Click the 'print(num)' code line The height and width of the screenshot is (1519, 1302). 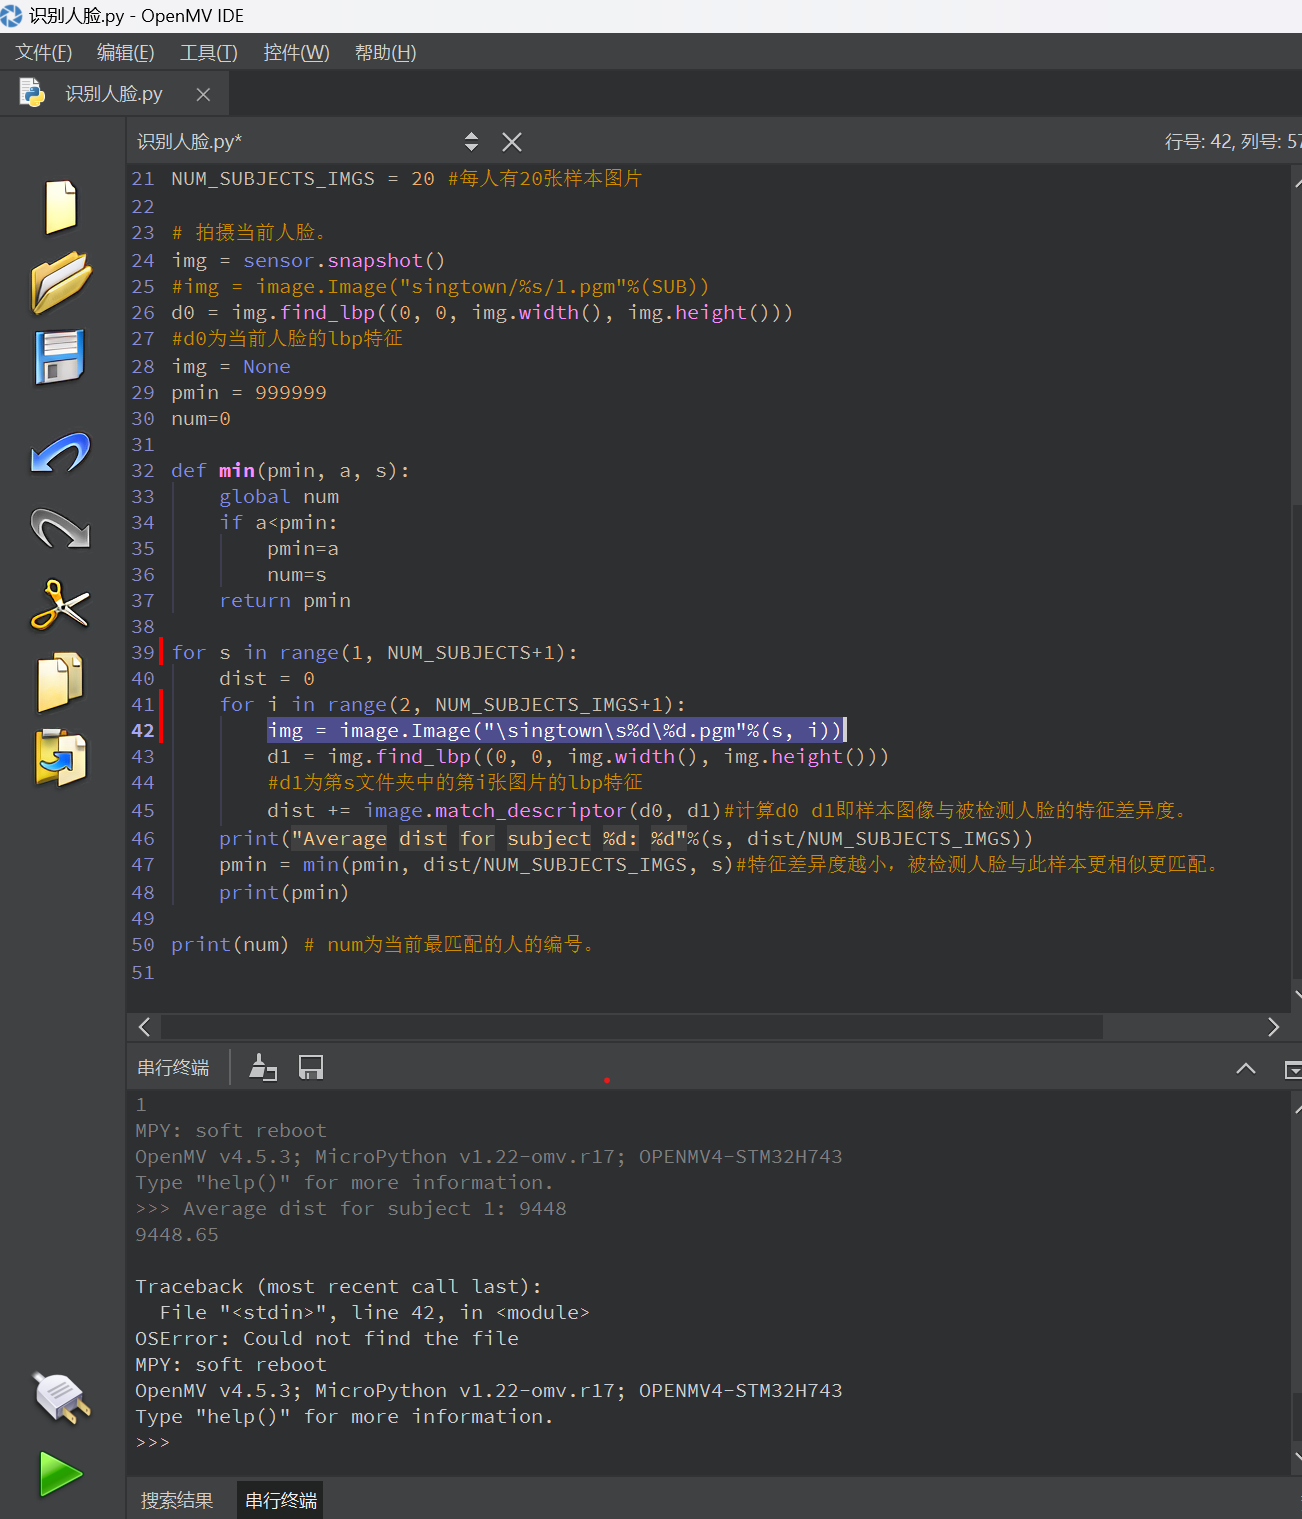(x=230, y=944)
